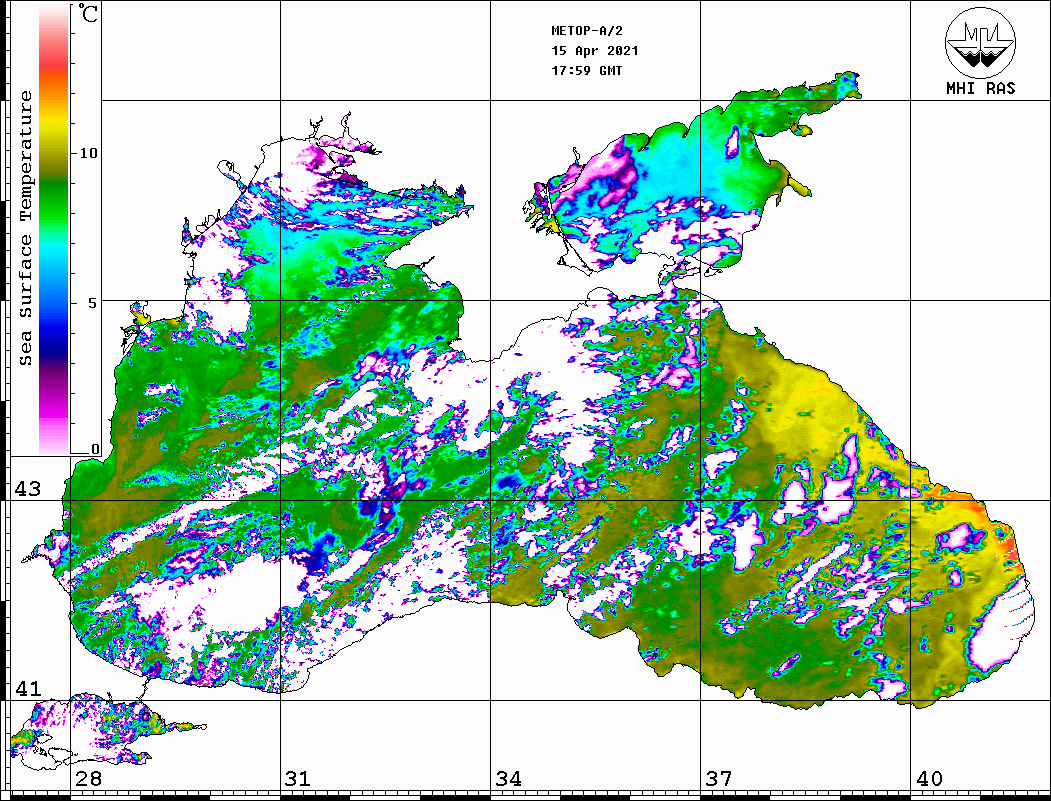
Task: Click the longitude 31 label
Action: (x=298, y=779)
